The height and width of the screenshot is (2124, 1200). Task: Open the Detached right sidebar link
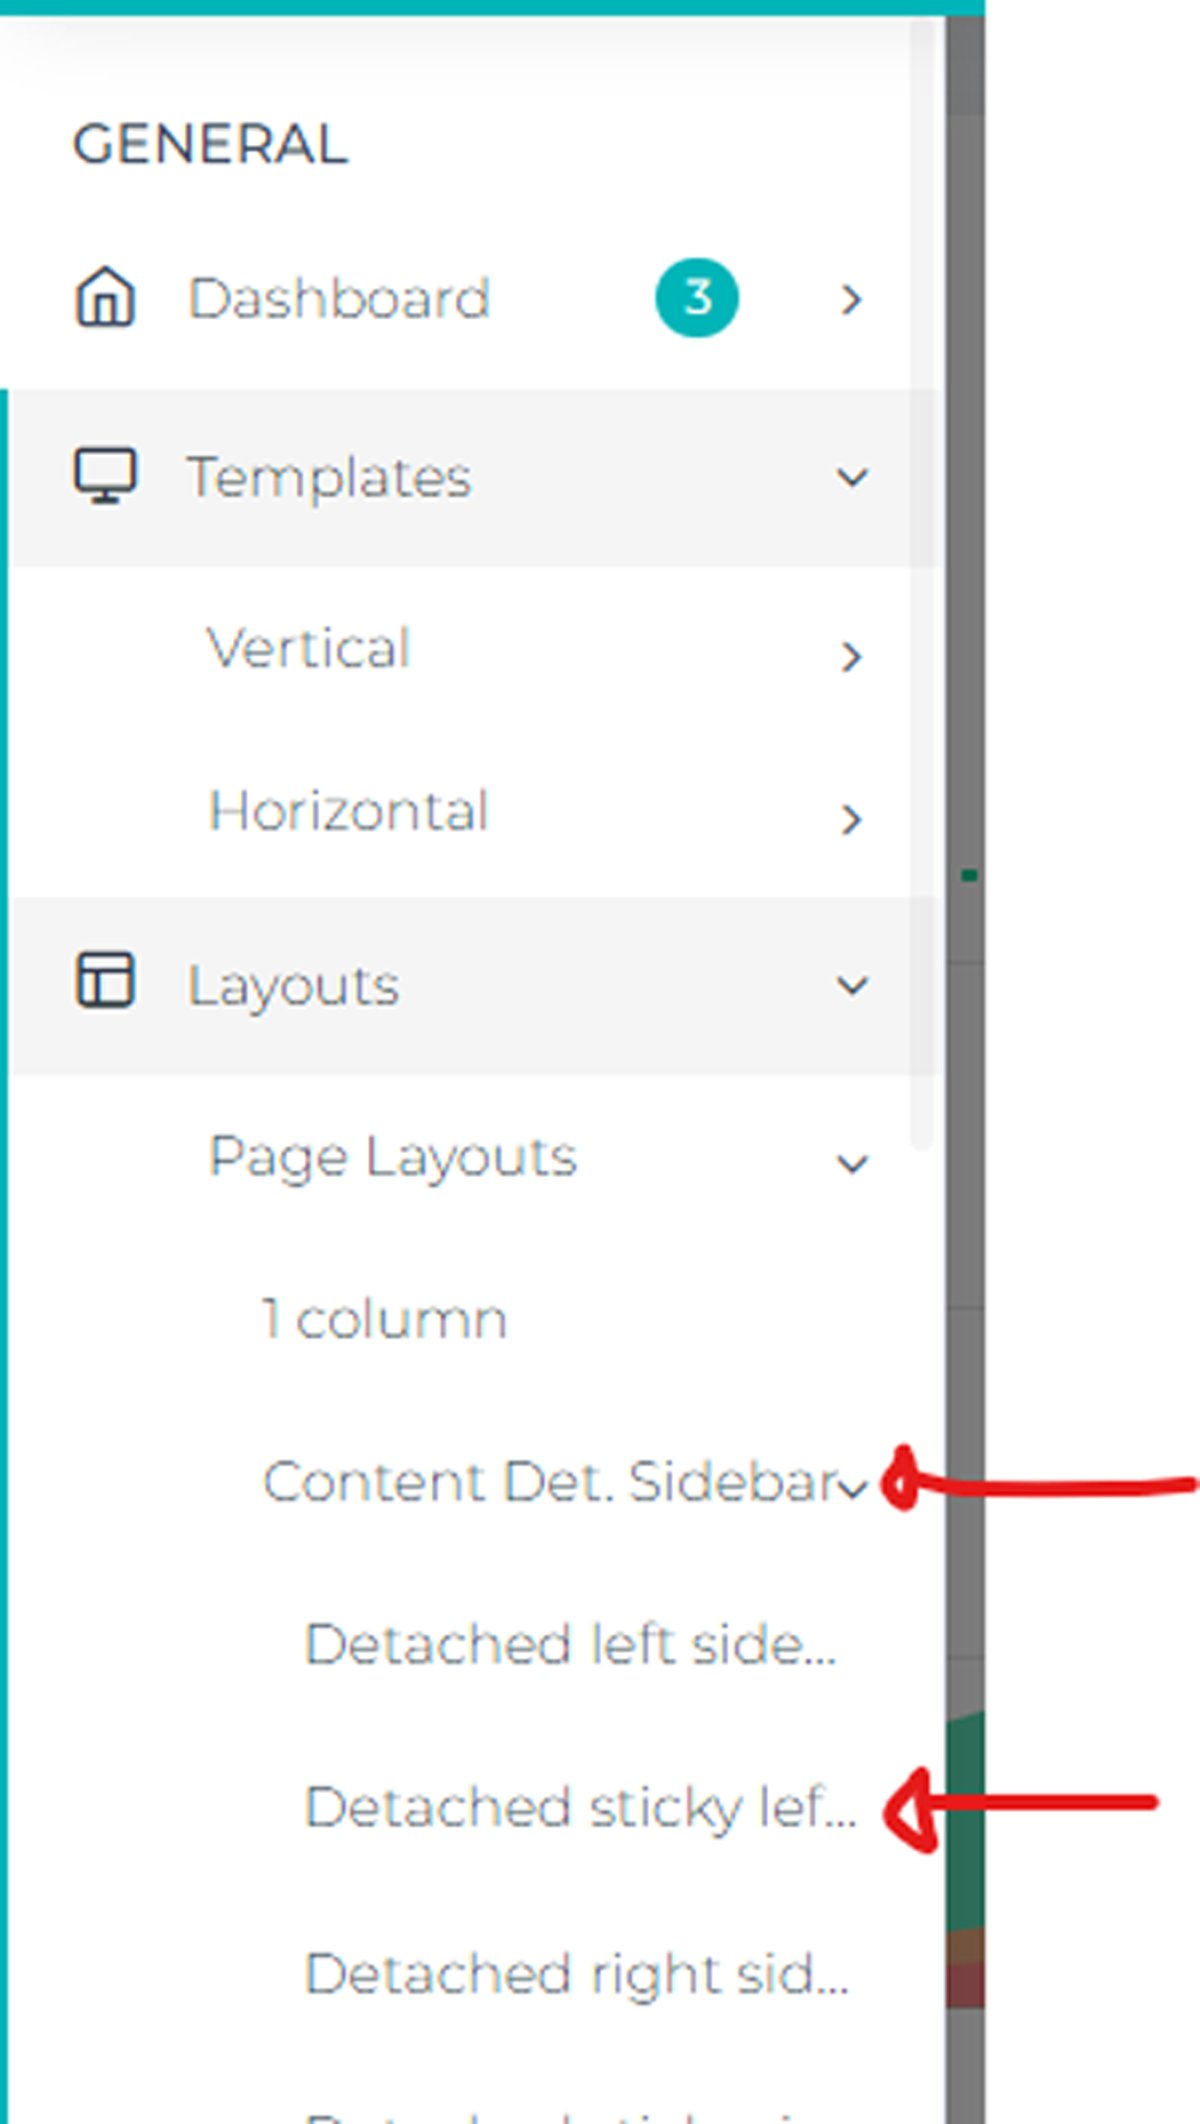coord(576,1974)
